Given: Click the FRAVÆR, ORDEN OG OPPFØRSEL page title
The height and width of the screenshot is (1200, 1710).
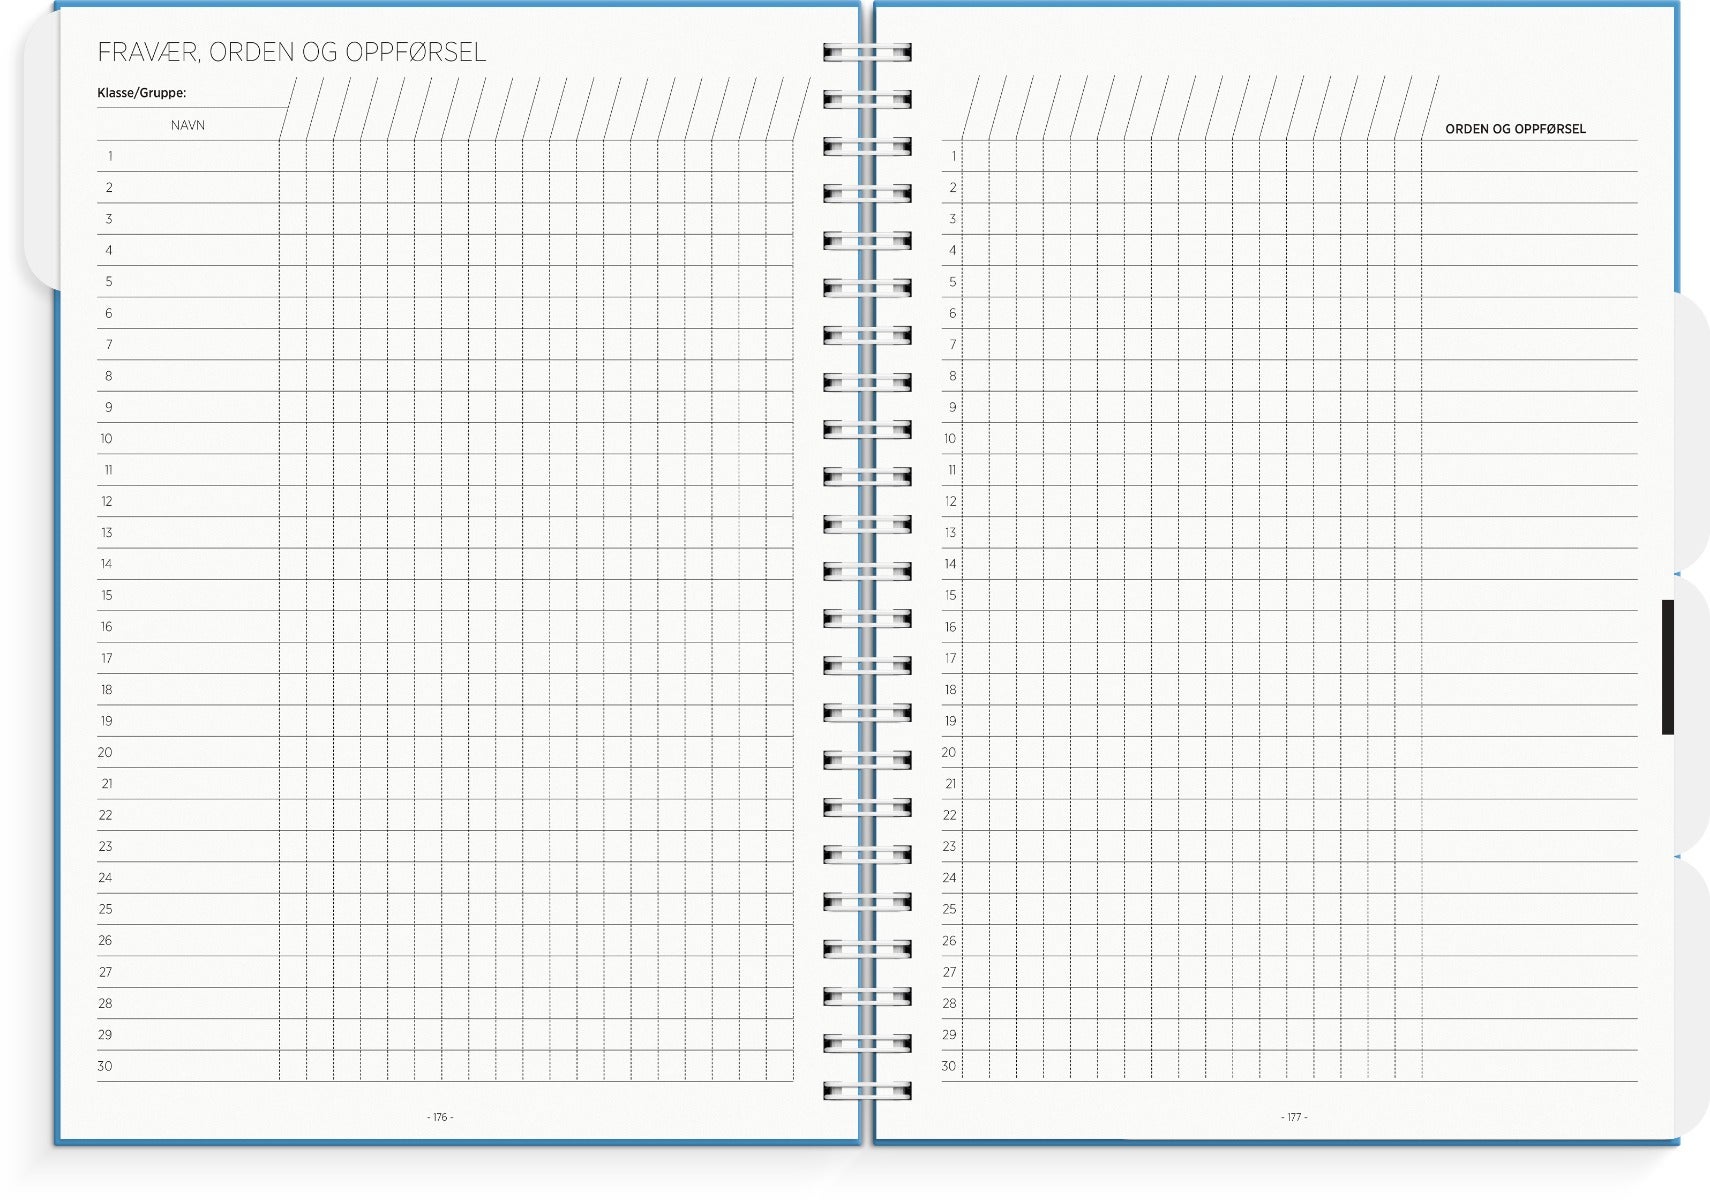Looking at the screenshot, I should pos(291,52).
